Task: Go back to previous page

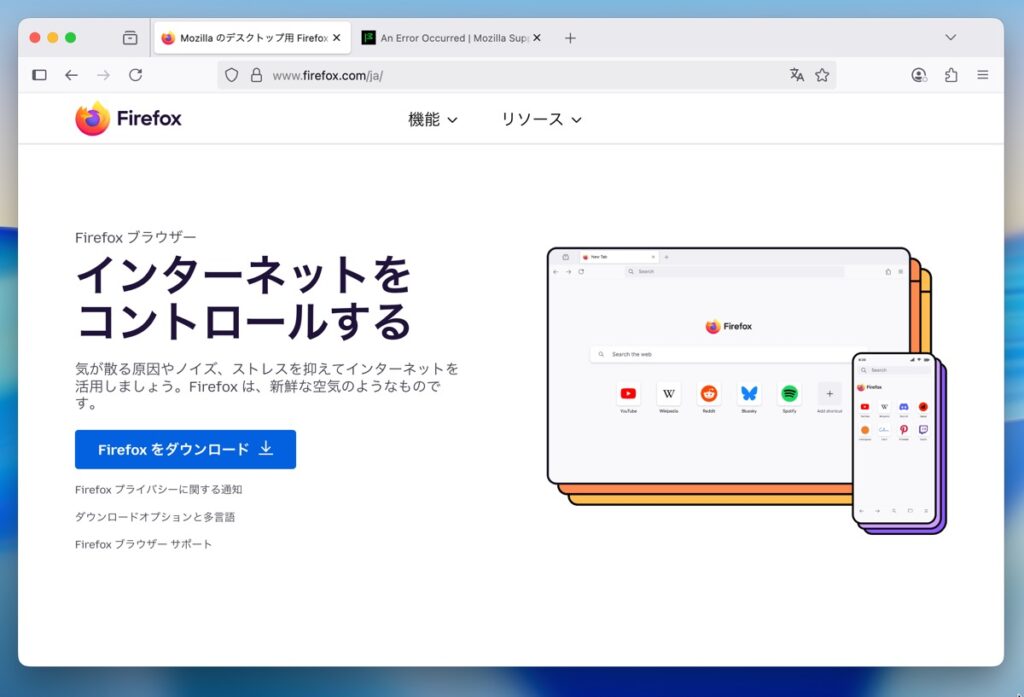Action: point(71,75)
